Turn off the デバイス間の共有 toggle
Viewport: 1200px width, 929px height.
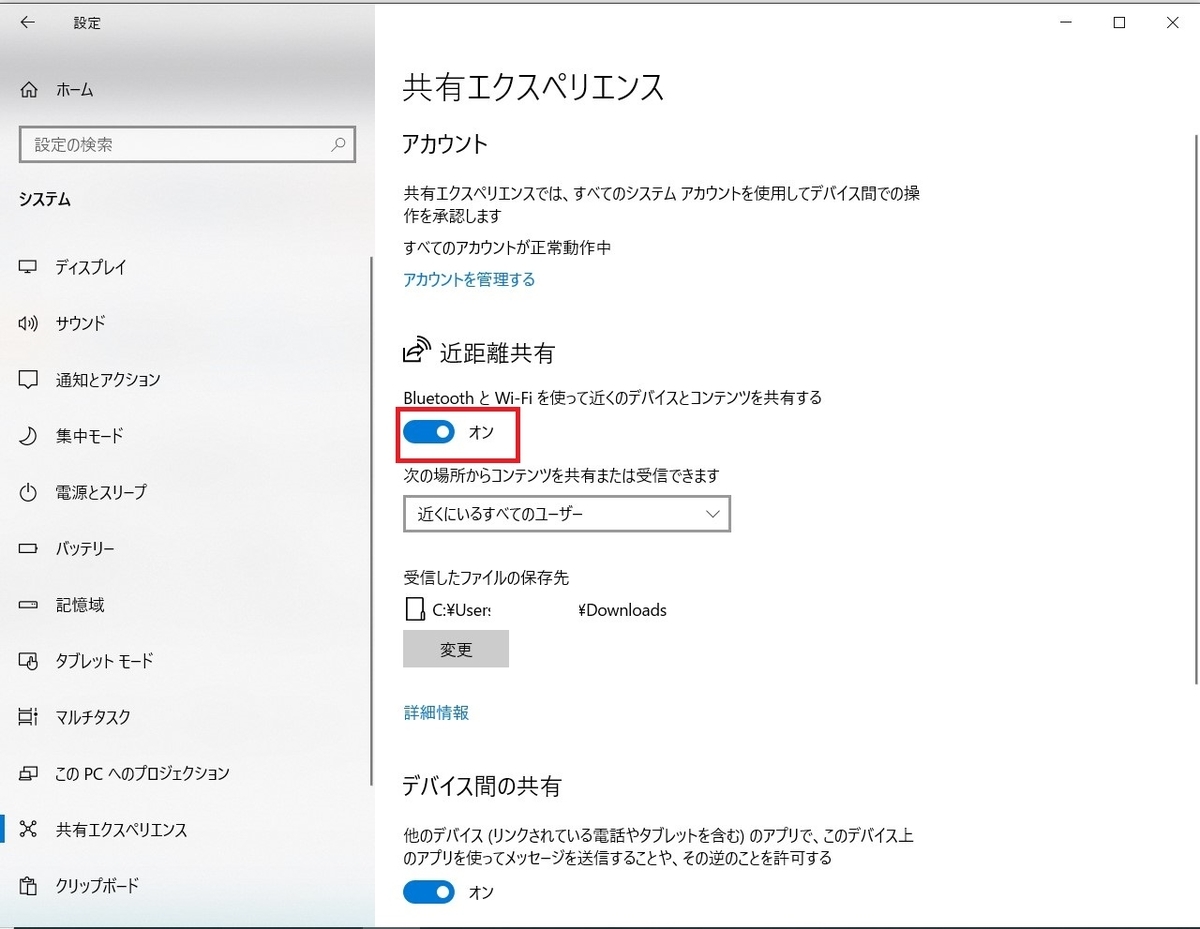point(429,891)
